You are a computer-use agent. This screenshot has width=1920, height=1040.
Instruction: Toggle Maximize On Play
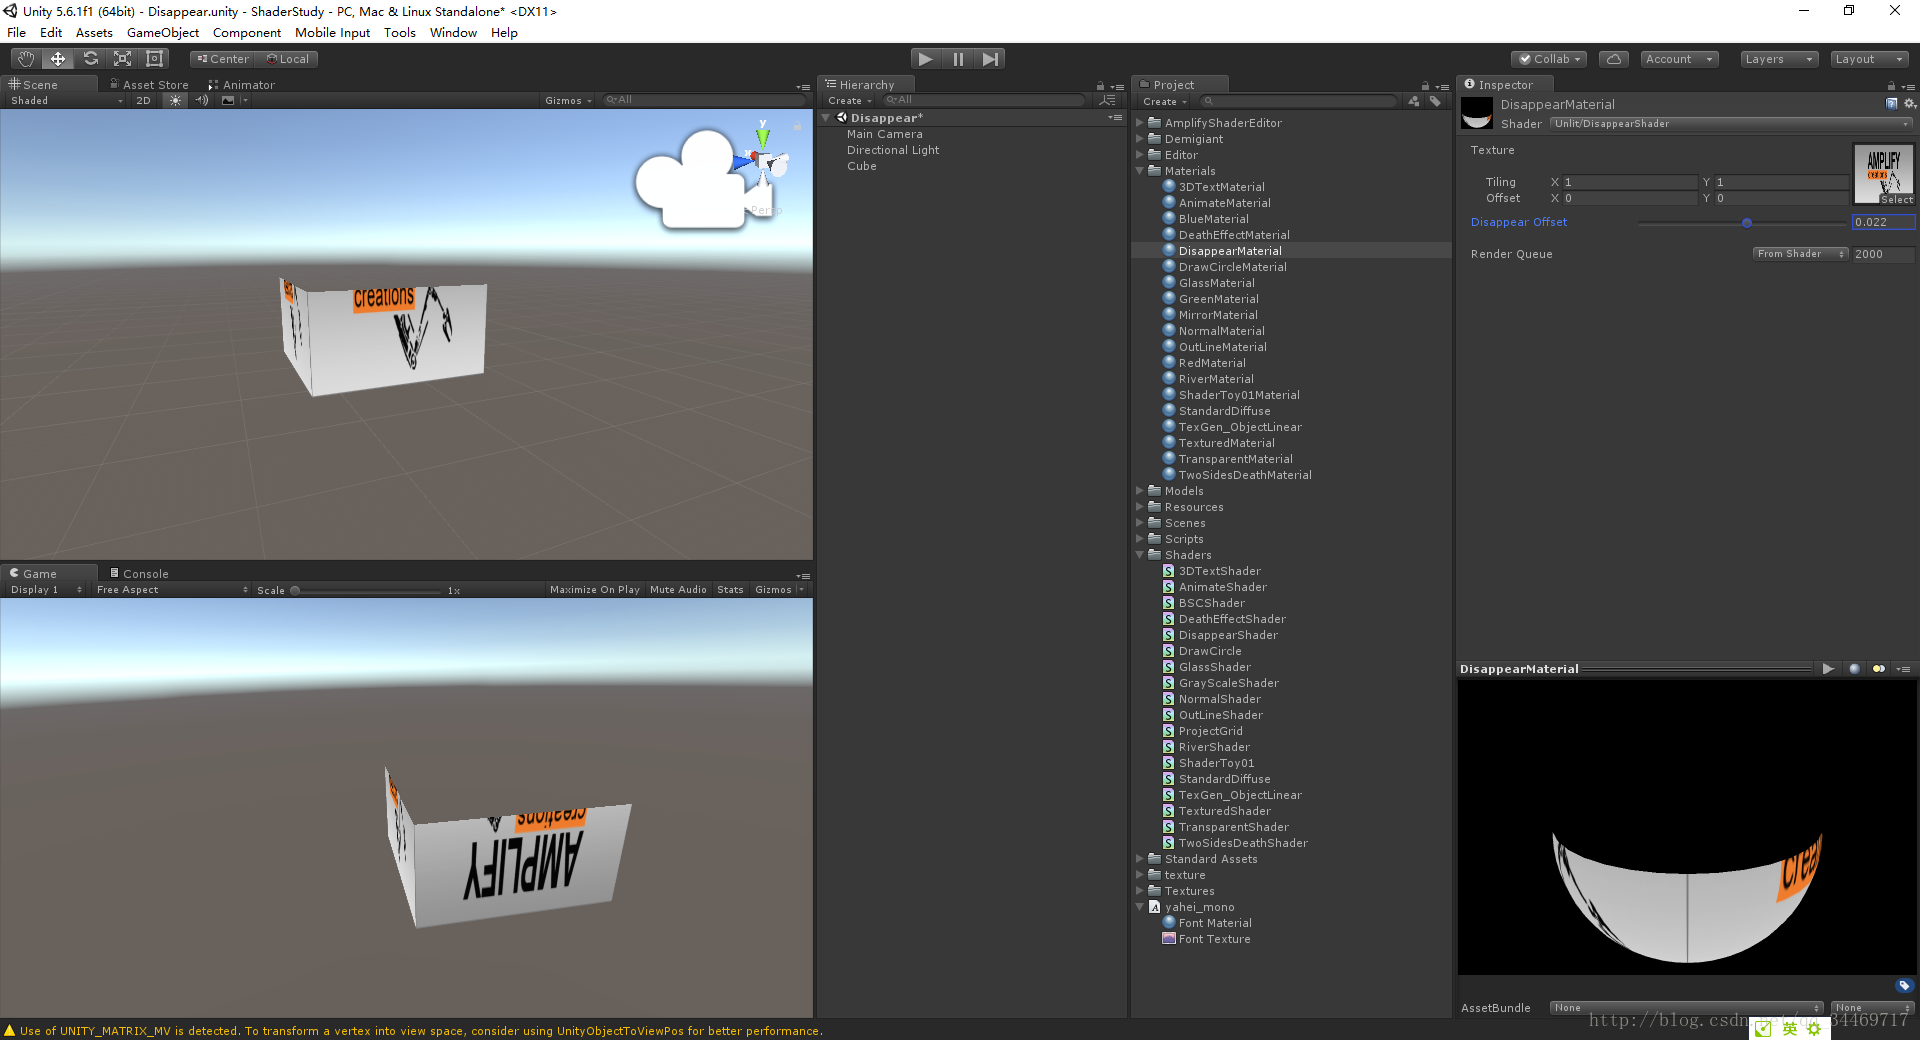595,590
